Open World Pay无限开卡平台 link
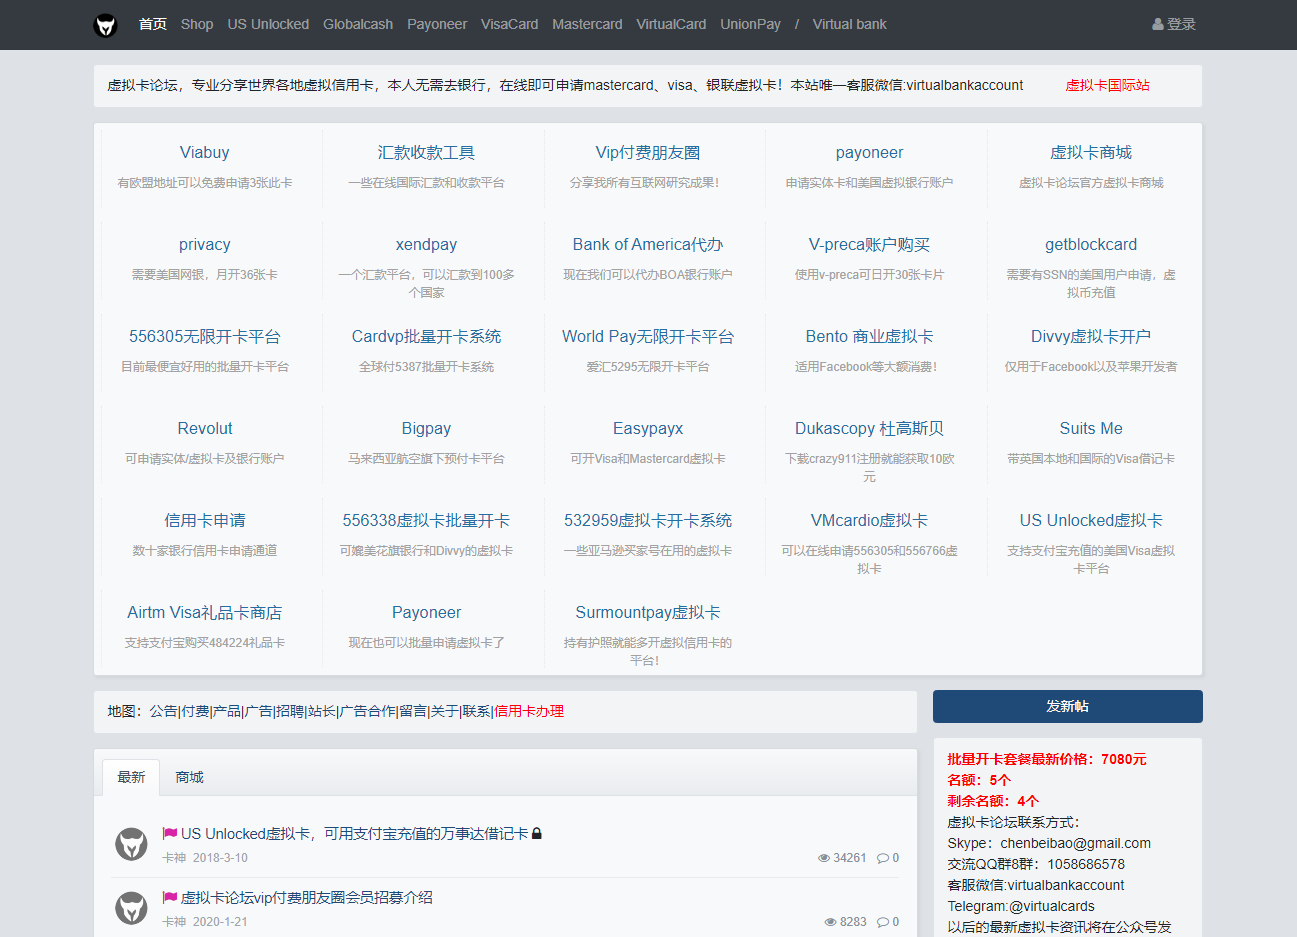The image size is (1297, 937). [648, 336]
